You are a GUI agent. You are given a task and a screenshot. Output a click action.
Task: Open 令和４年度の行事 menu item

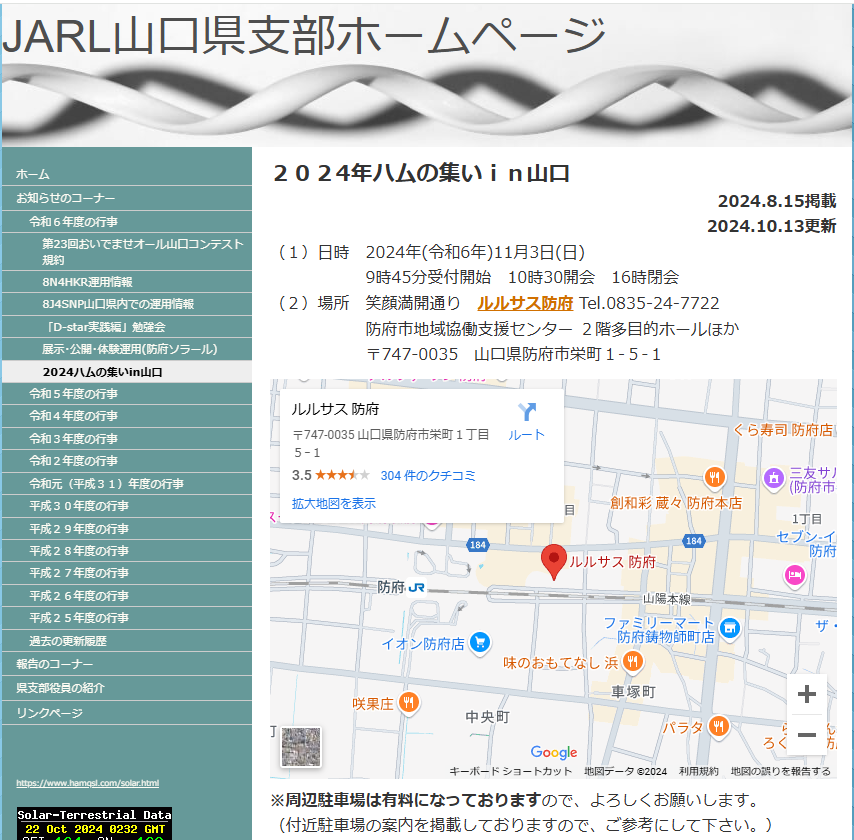tap(126, 416)
